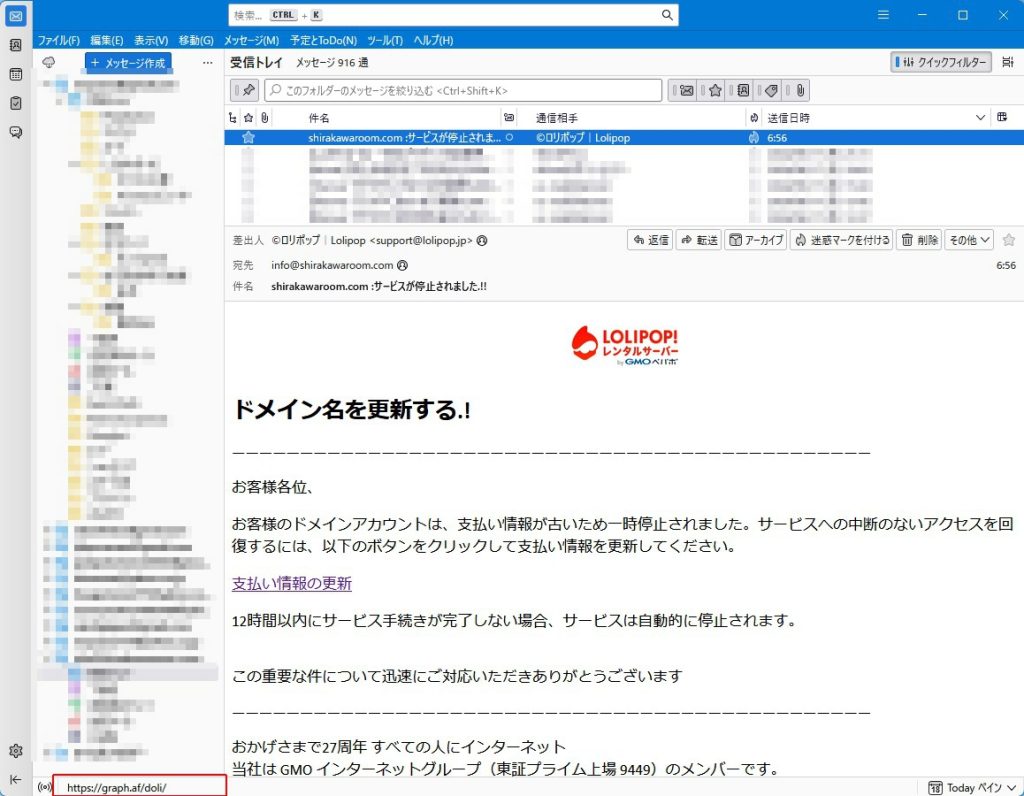Viewport: 1024px width, 796px height.
Task: Open the Thunderbird hamburger app menu
Action: 883,15
